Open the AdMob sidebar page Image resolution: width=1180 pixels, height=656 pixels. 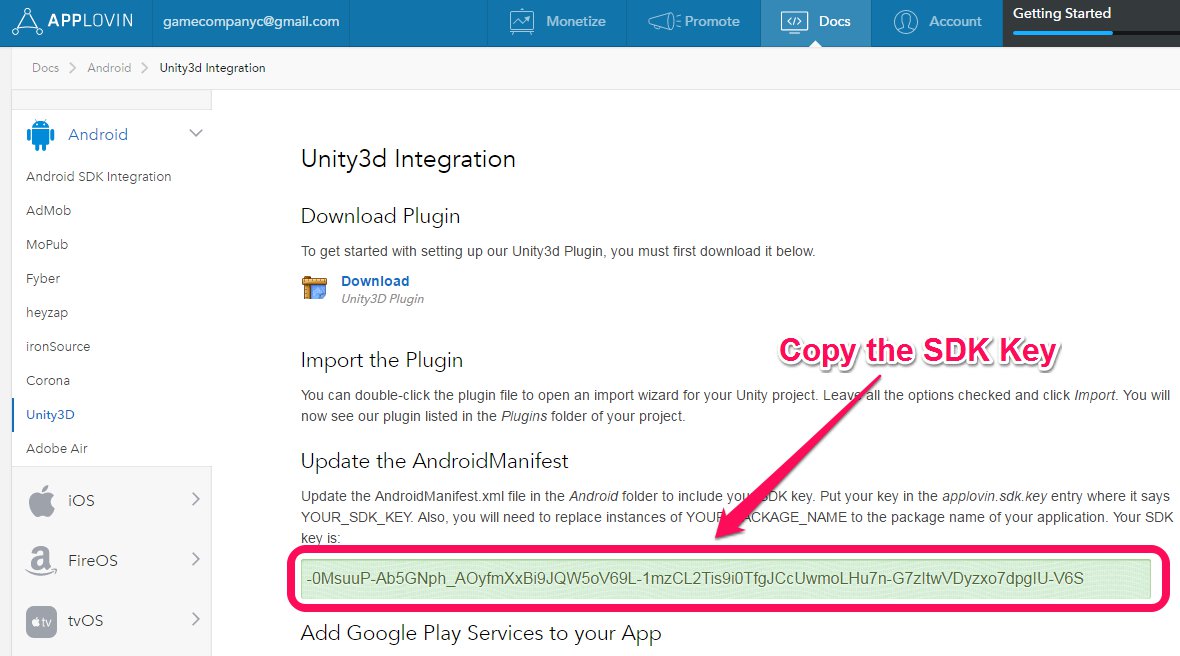(48, 211)
